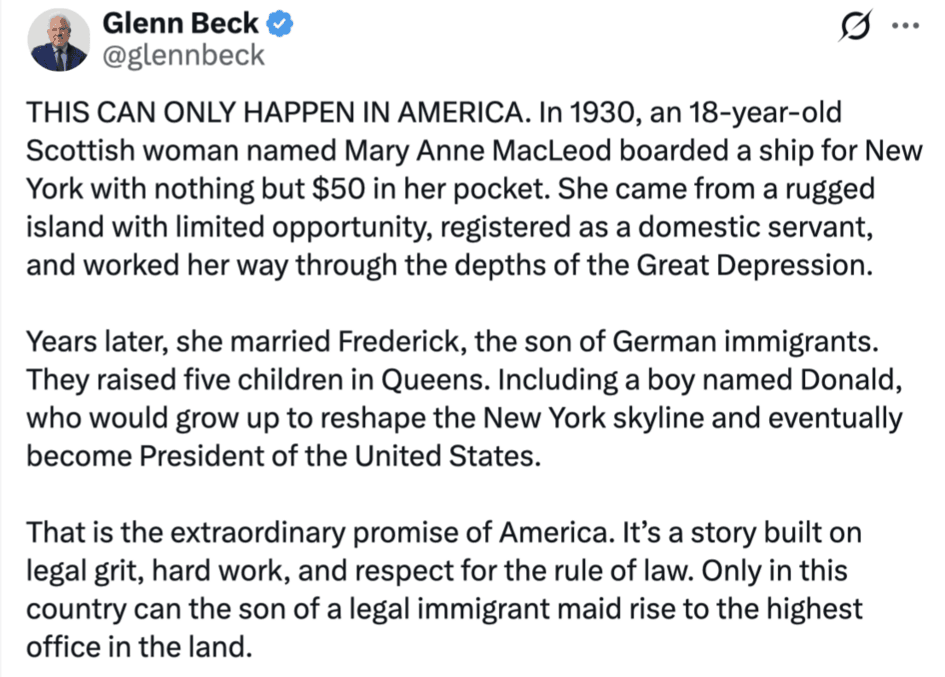Click "President of the United States" text
The height and width of the screenshot is (677, 945).
click(x=337, y=456)
